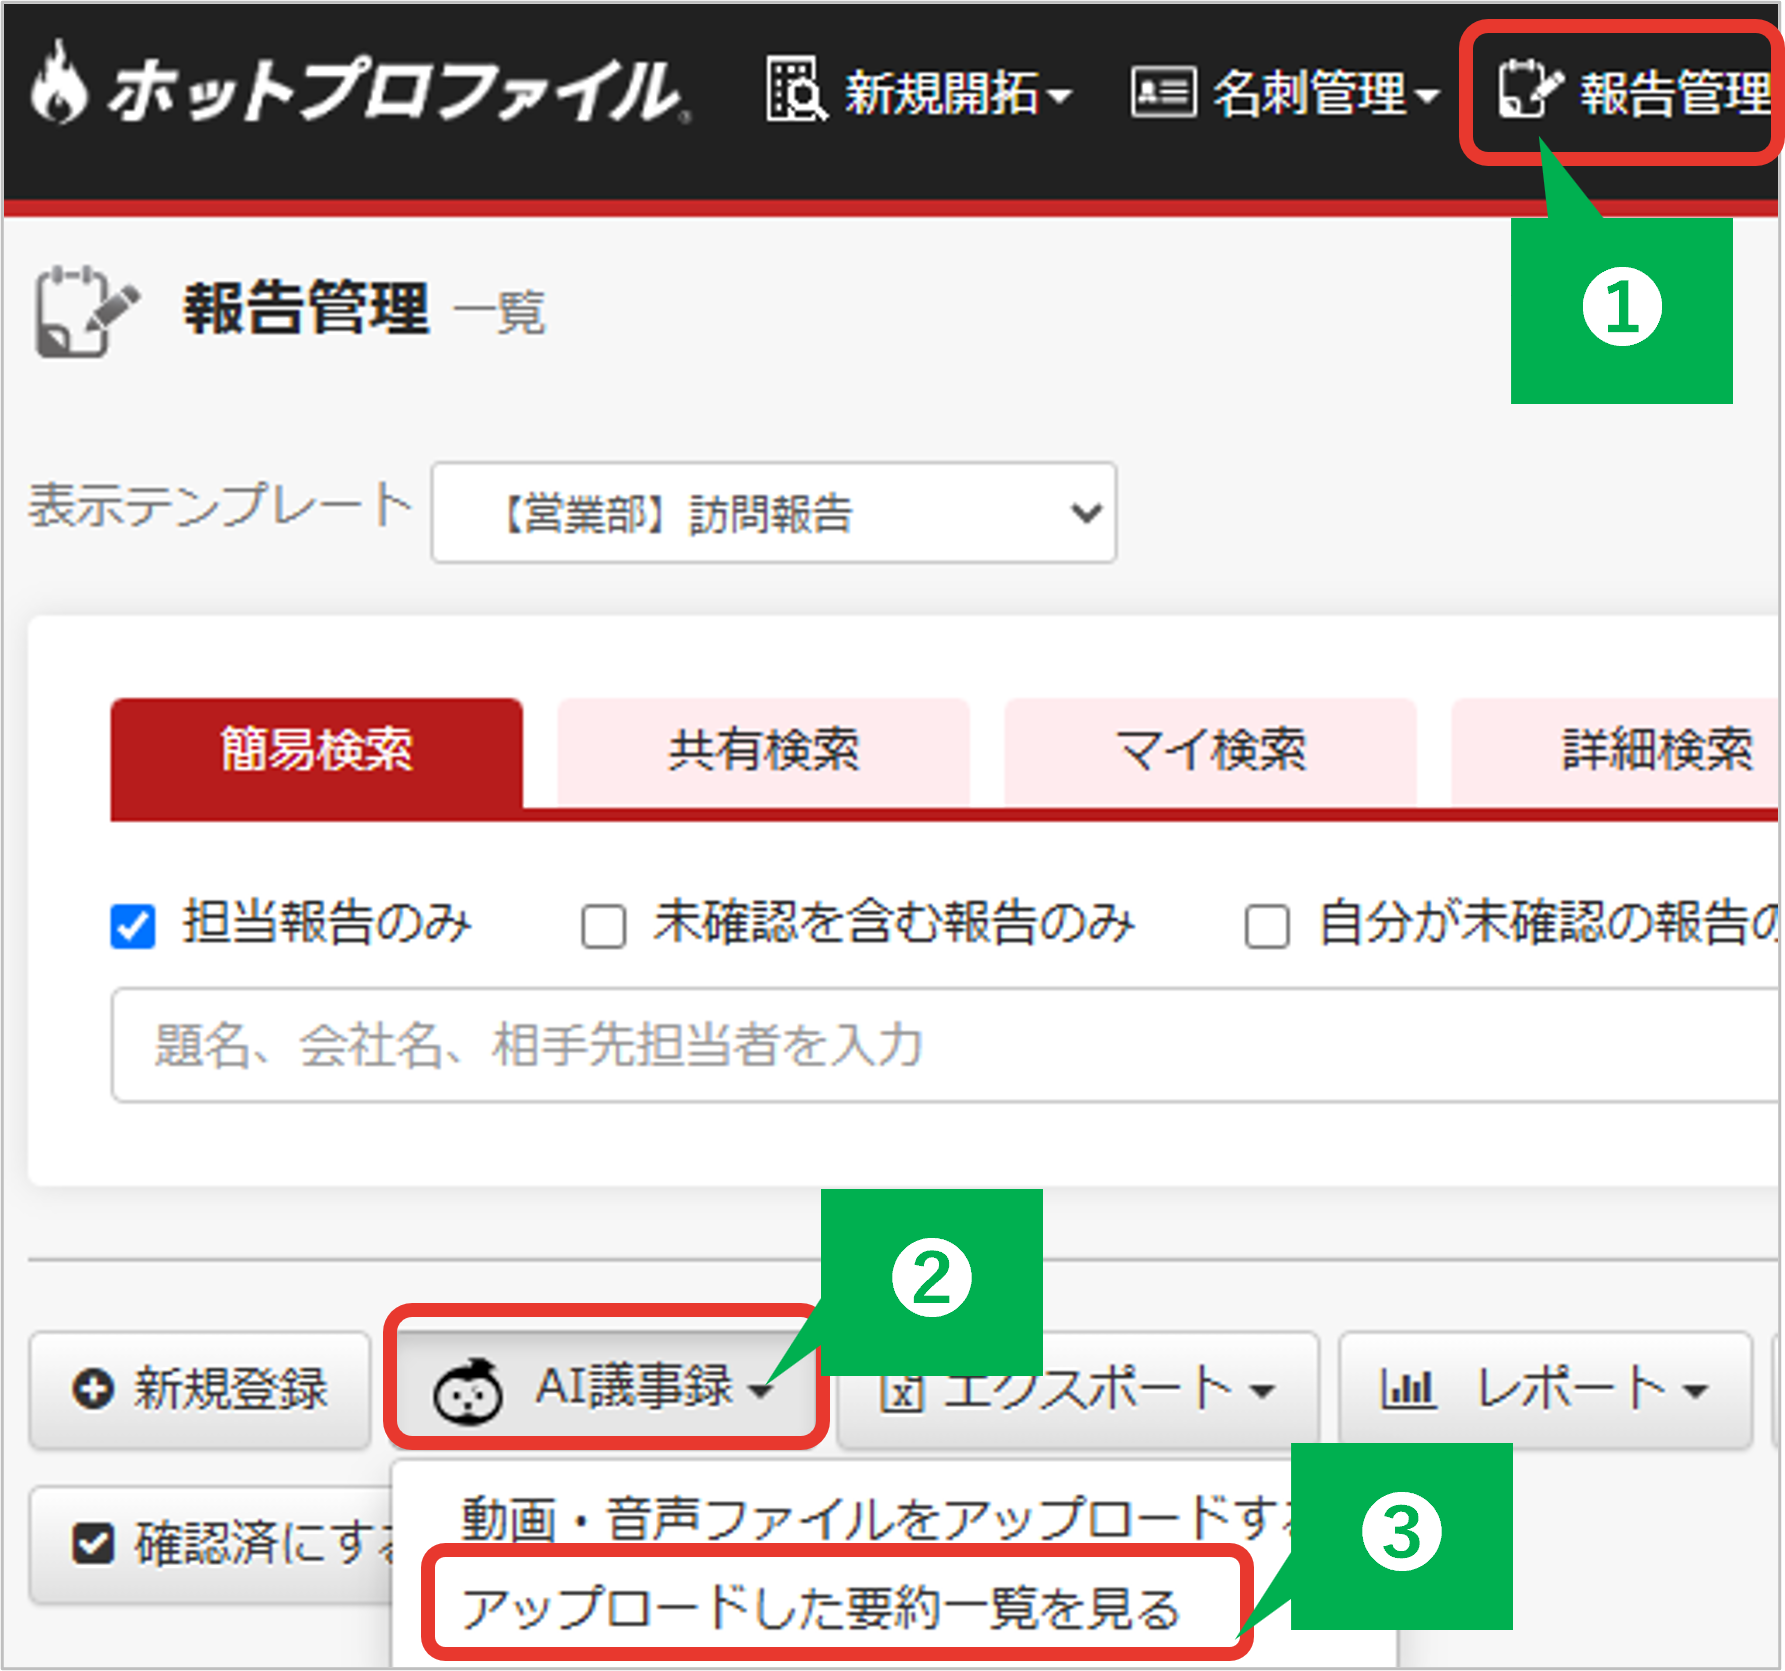This screenshot has height=1671, width=1785.
Task: Click the Excel icon on エクスポート
Action: pos(900,1391)
